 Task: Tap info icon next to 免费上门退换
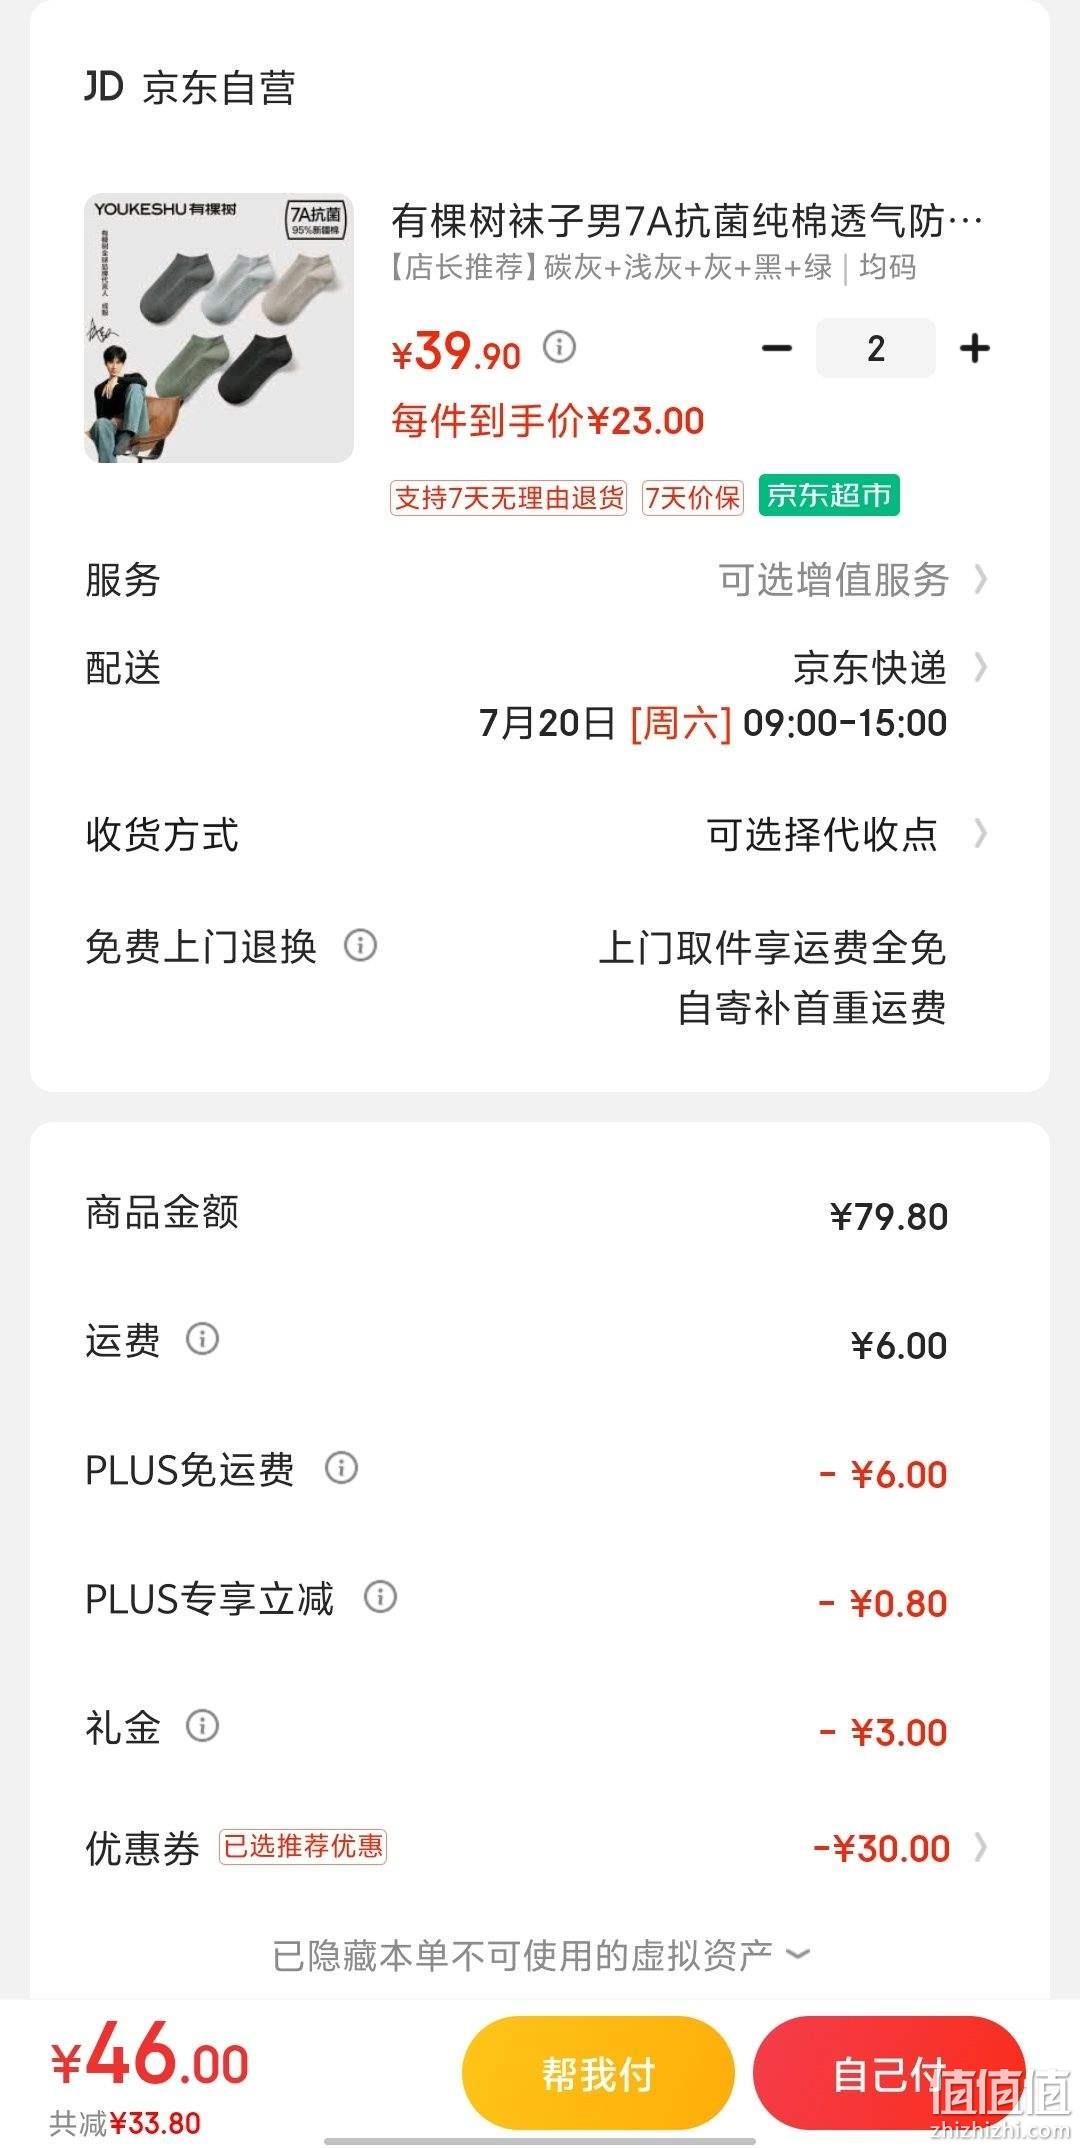(x=360, y=945)
